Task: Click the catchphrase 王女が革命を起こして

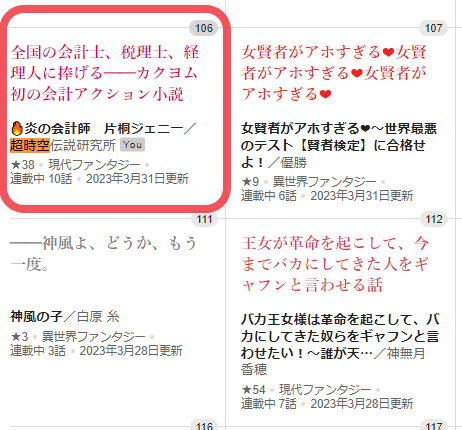Action: [x=335, y=264]
